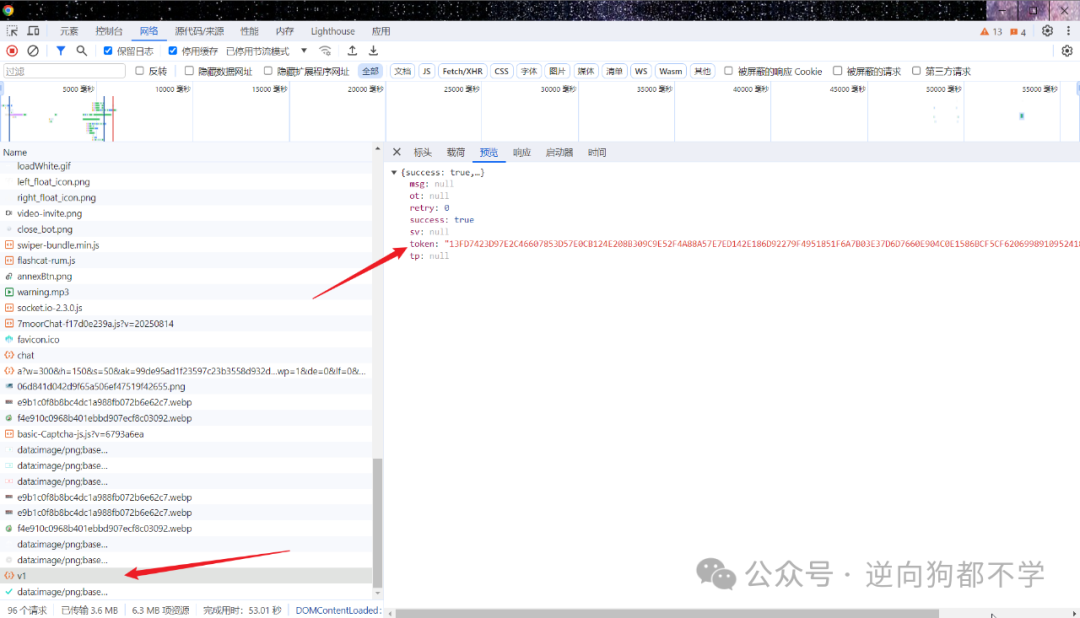The height and width of the screenshot is (618, 1080).
Task: Uncheck the 保留日志 checkbox
Action: pos(108,51)
